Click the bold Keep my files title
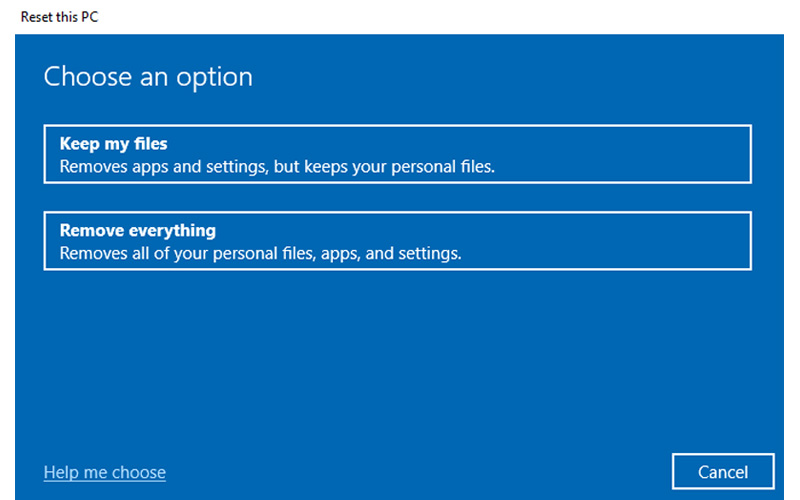Screen dimensions: 800x500 [113, 144]
